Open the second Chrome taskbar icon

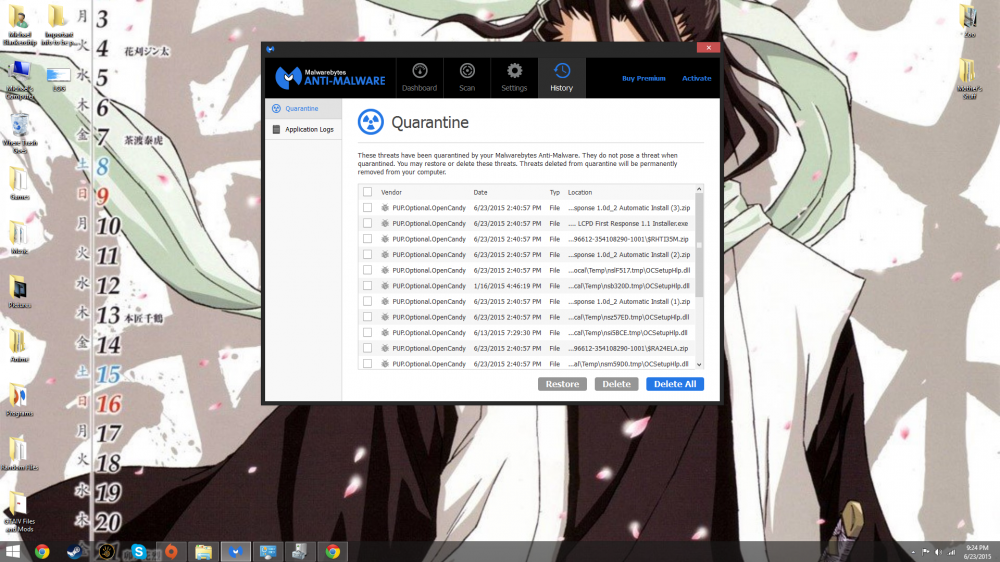(332, 552)
